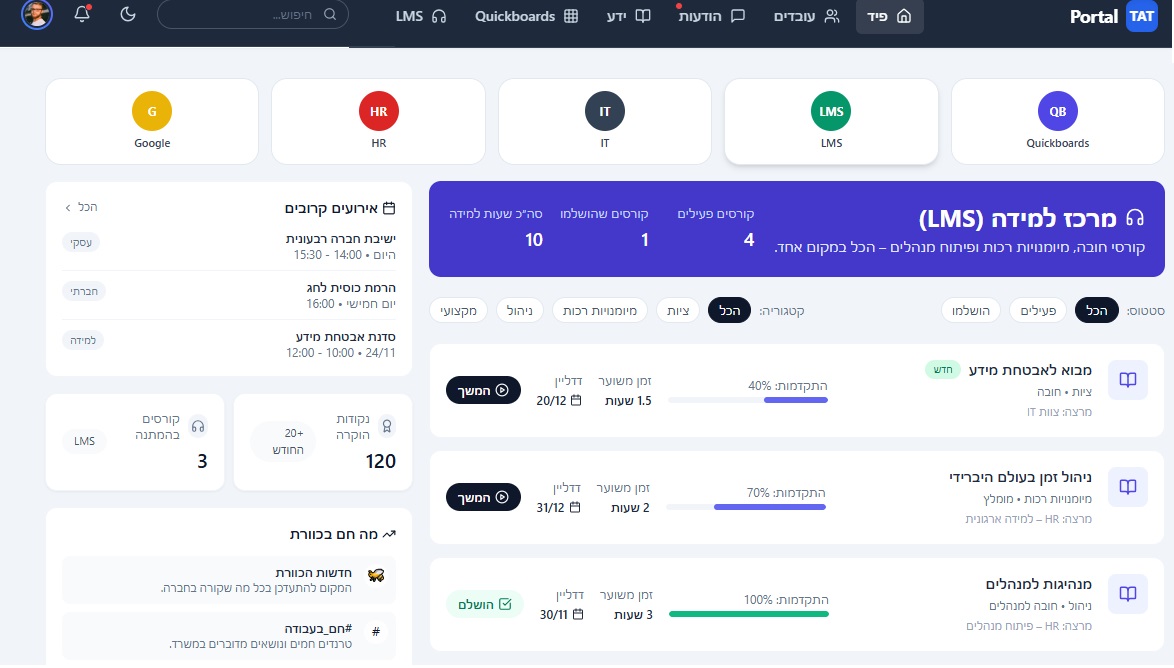
Task: Open the user profile avatar
Action: pyautogui.click(x=37, y=15)
